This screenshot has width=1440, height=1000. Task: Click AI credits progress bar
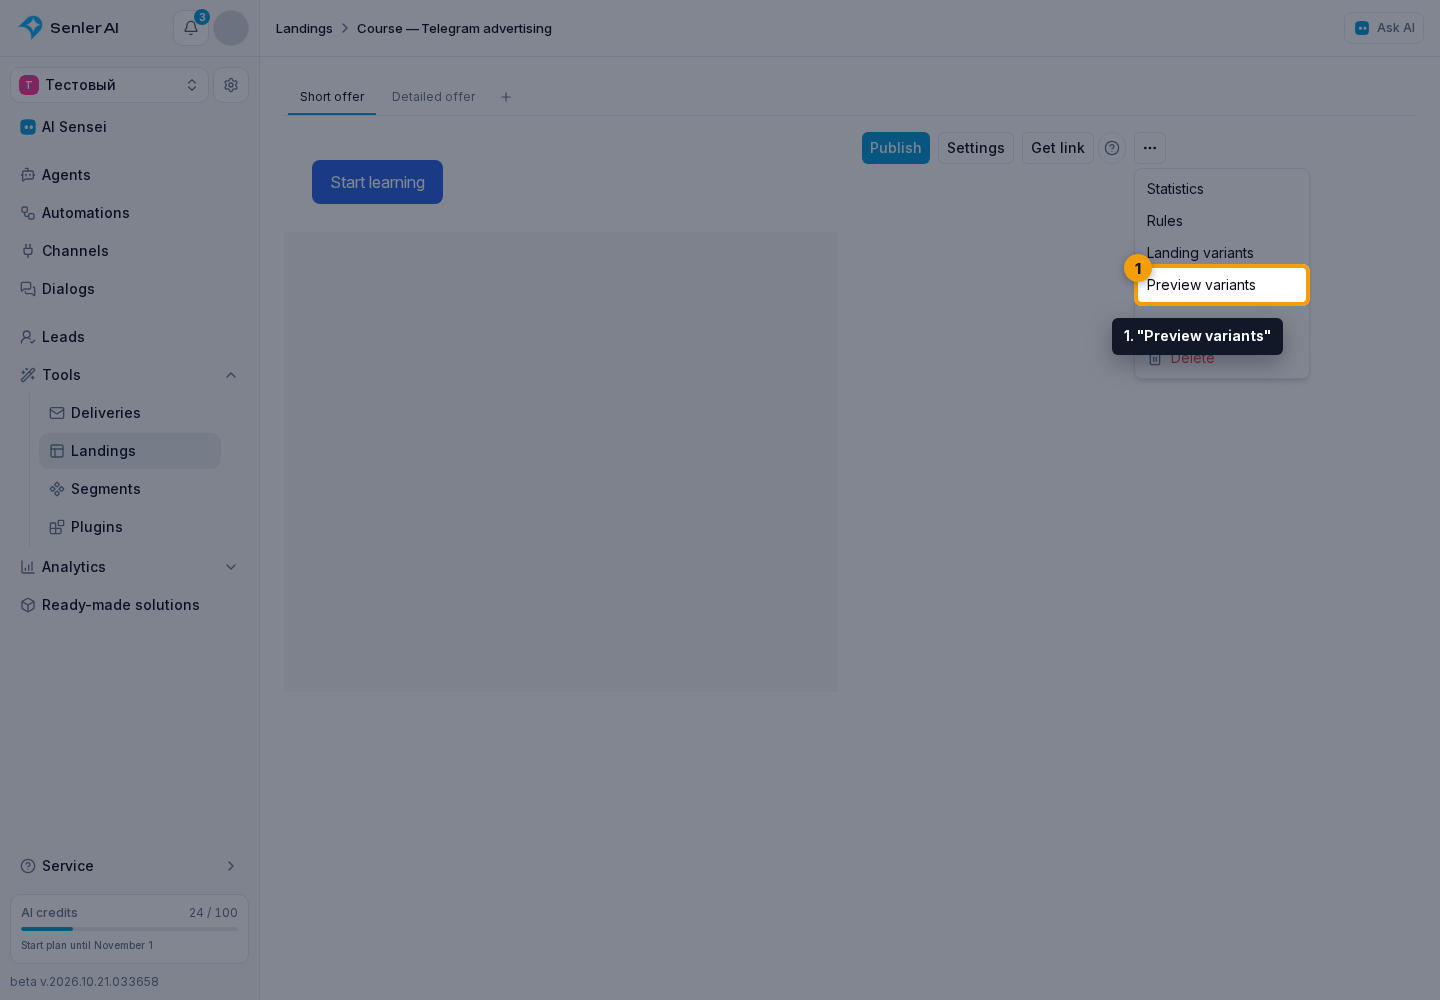click(129, 929)
